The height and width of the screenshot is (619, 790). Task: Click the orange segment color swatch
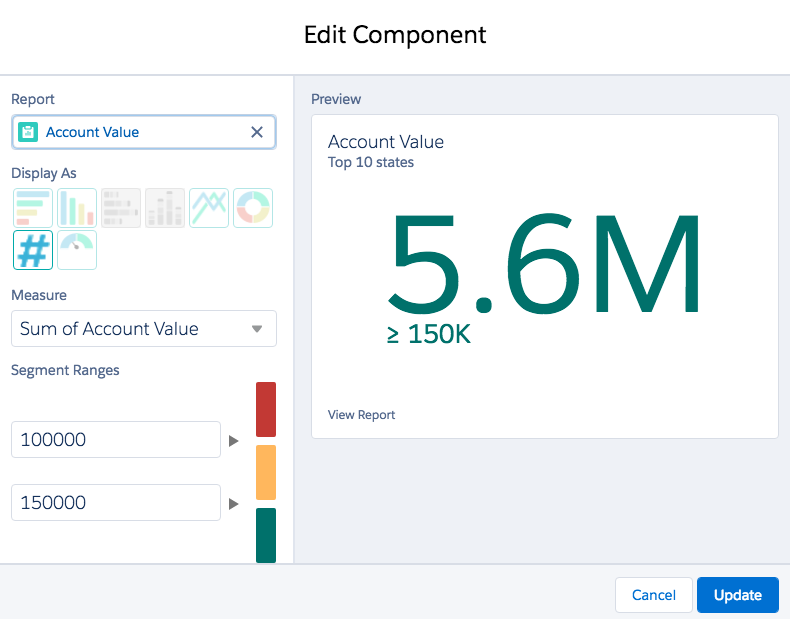(x=266, y=472)
